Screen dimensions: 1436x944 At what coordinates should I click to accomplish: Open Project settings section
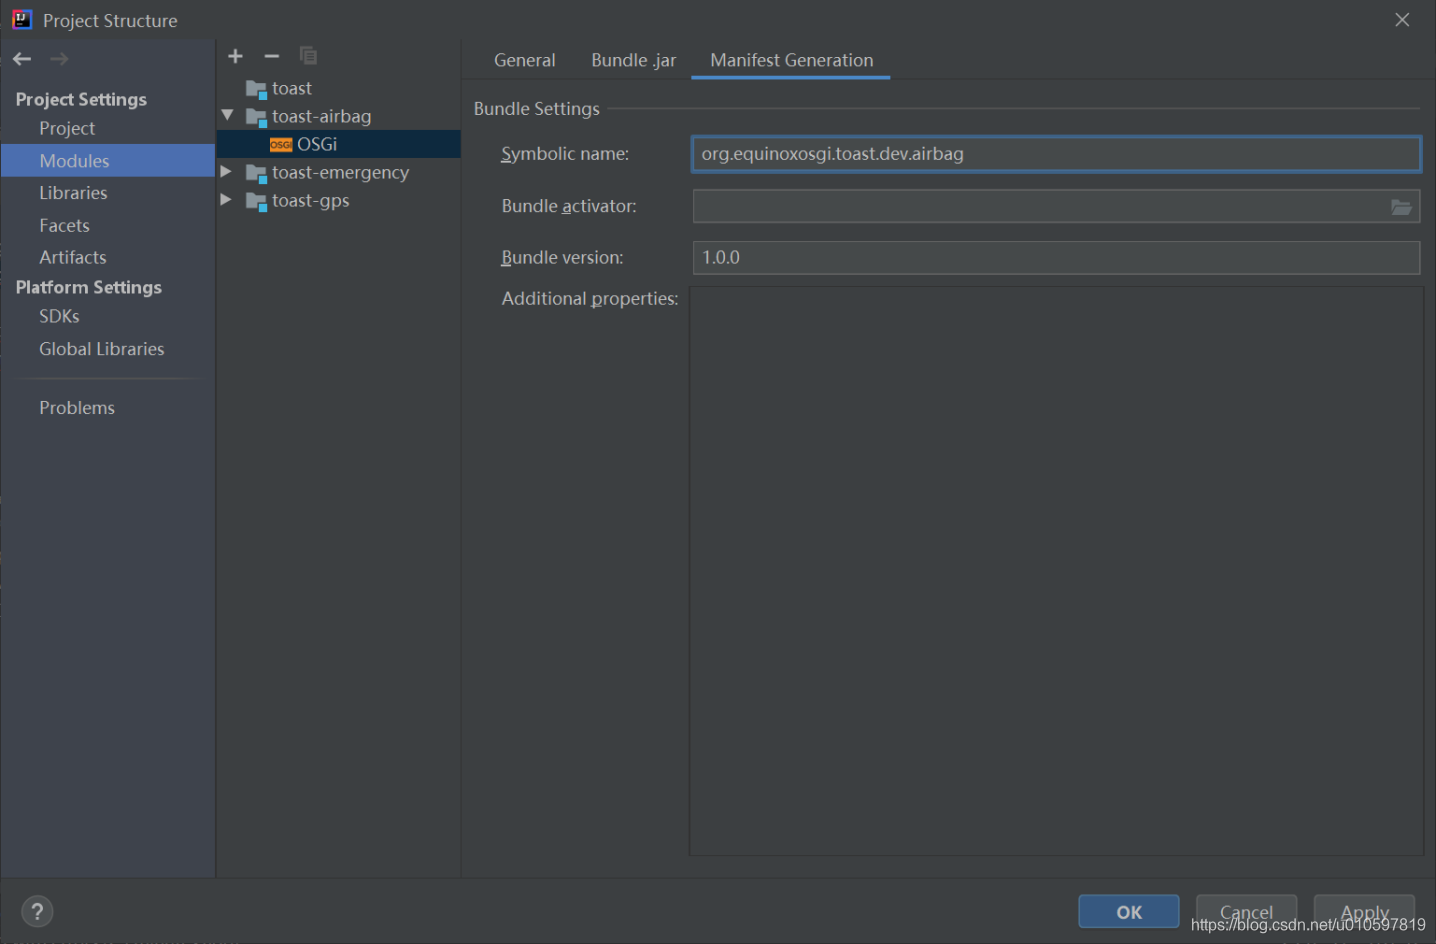(x=67, y=128)
